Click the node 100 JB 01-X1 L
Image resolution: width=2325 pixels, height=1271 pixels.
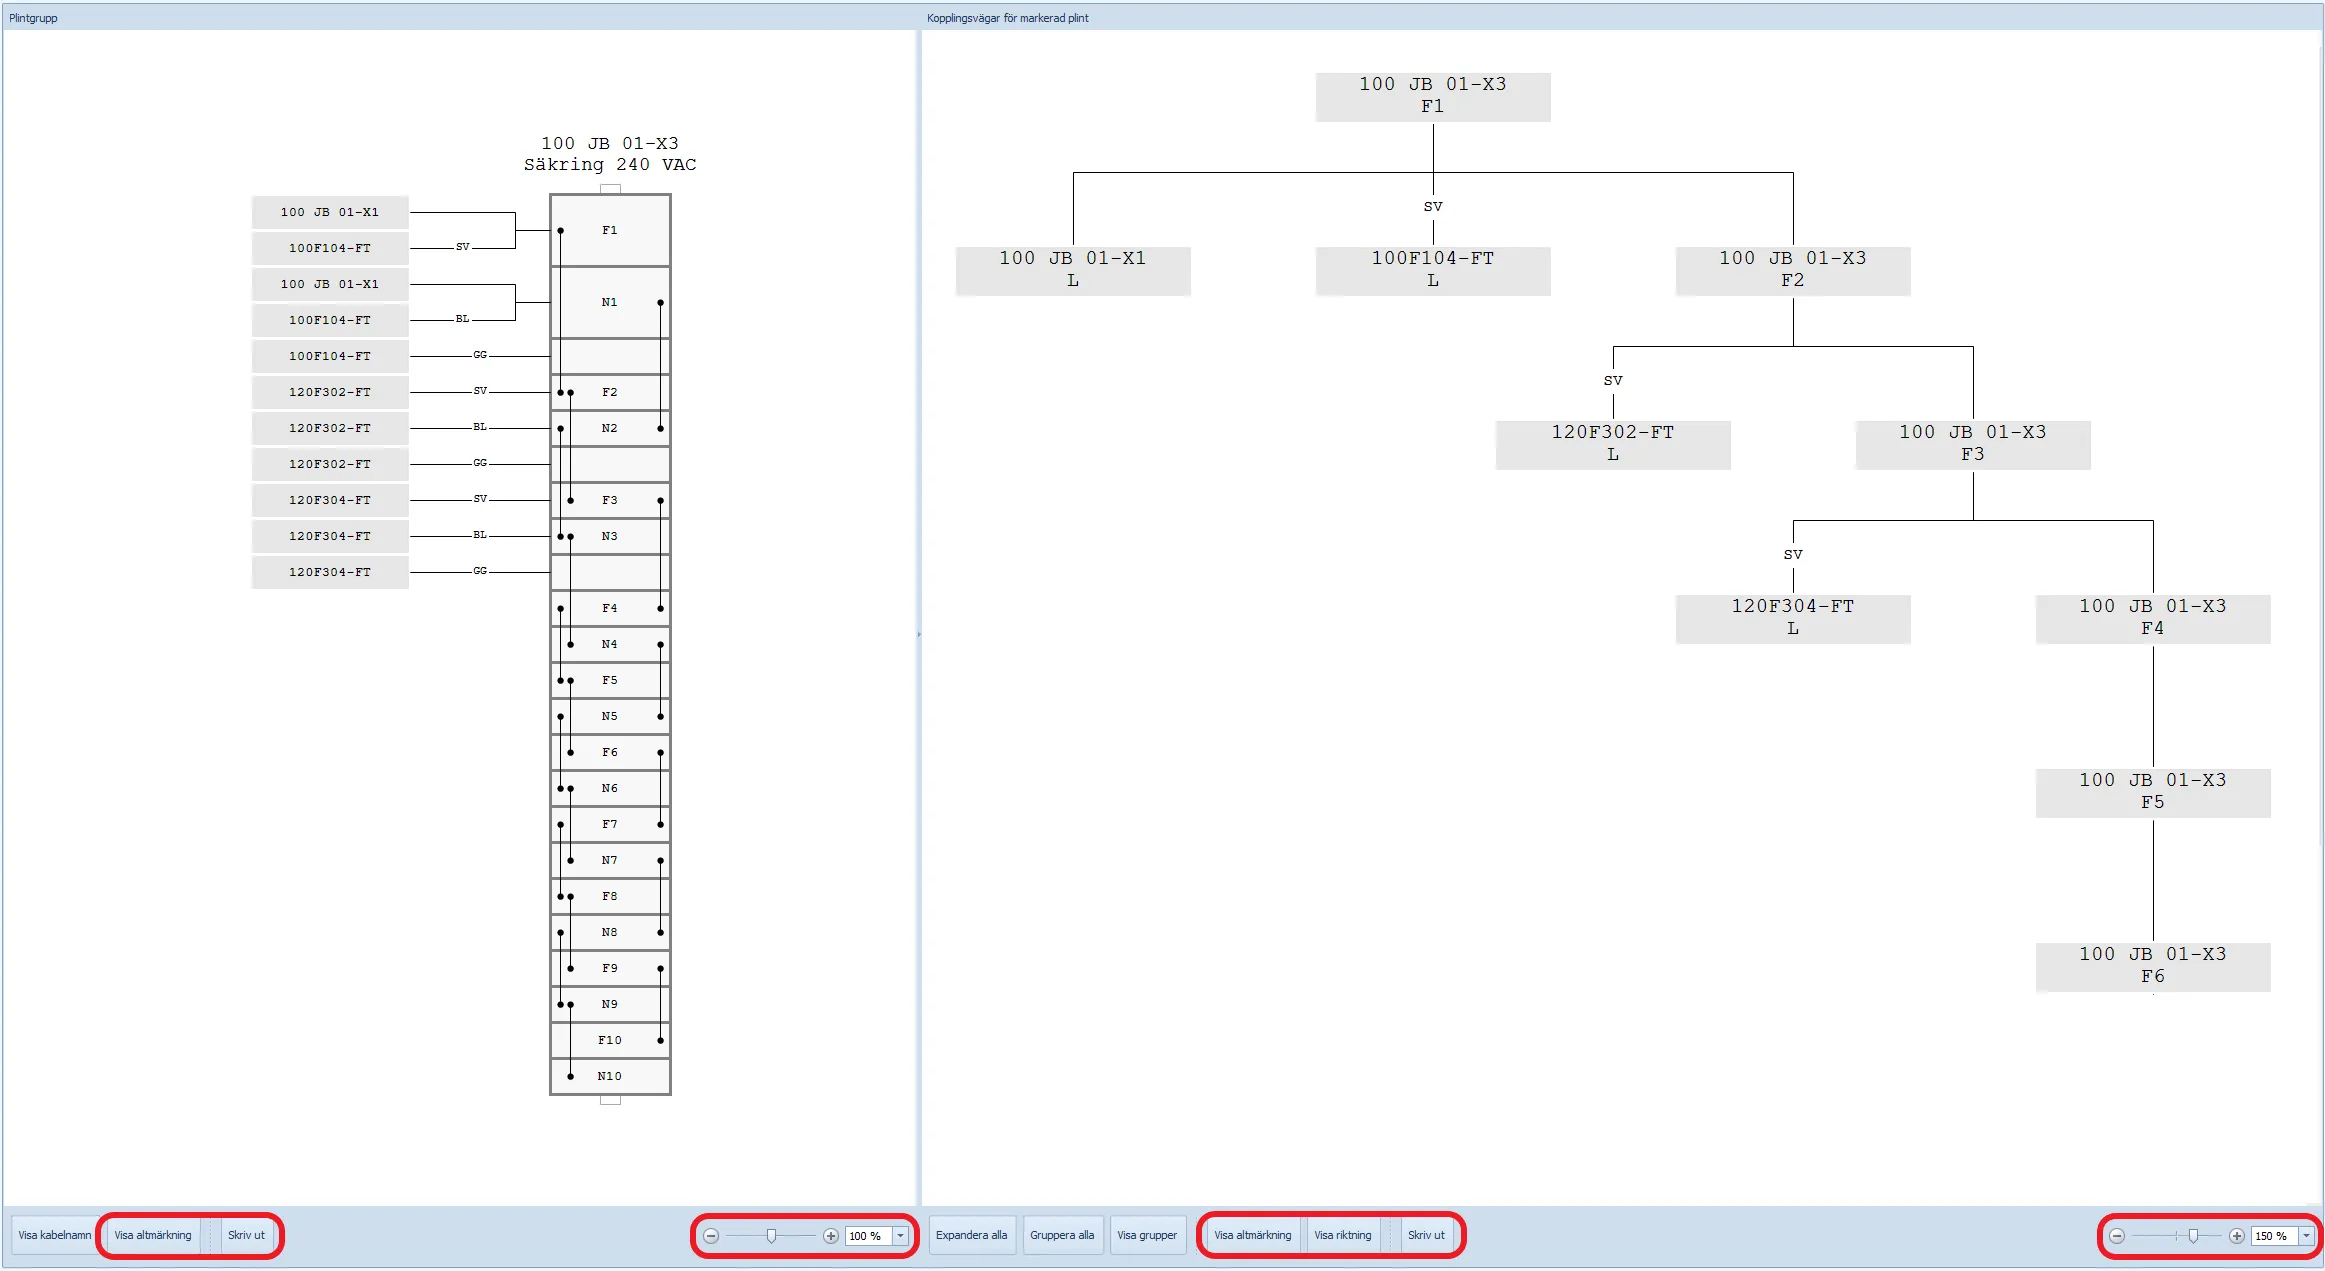point(1073,270)
